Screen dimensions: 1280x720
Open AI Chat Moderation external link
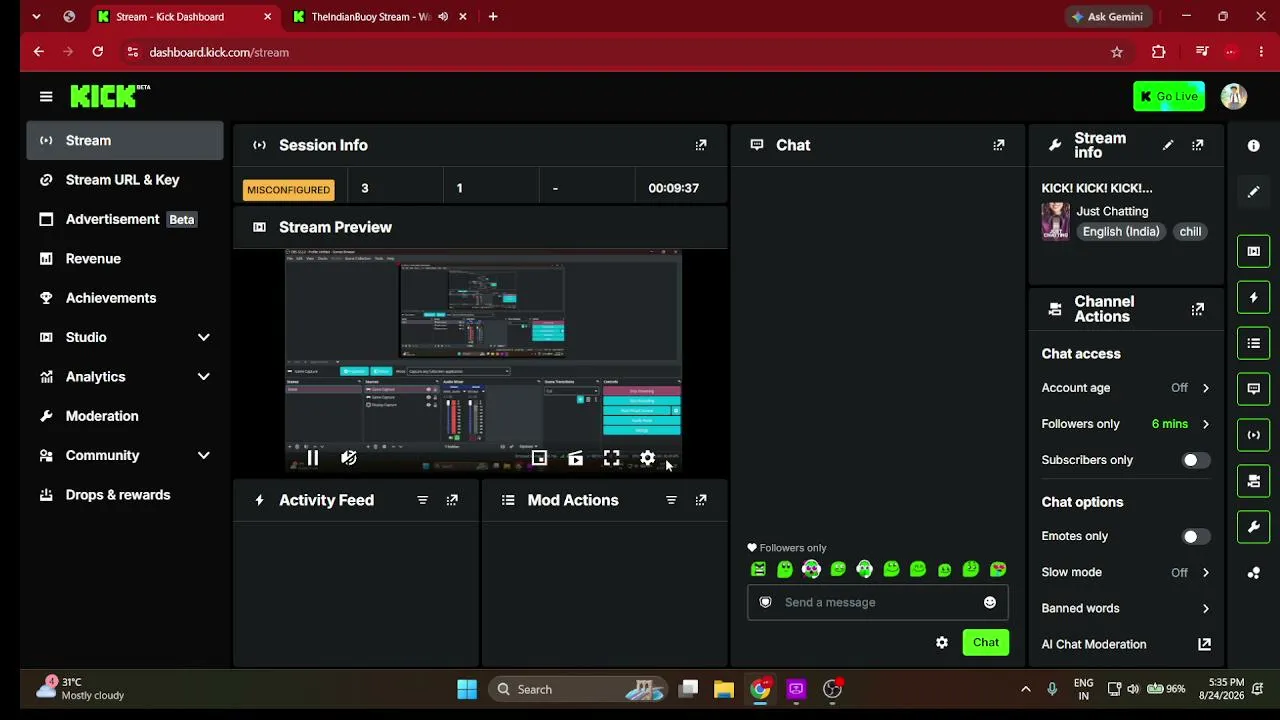(1205, 644)
